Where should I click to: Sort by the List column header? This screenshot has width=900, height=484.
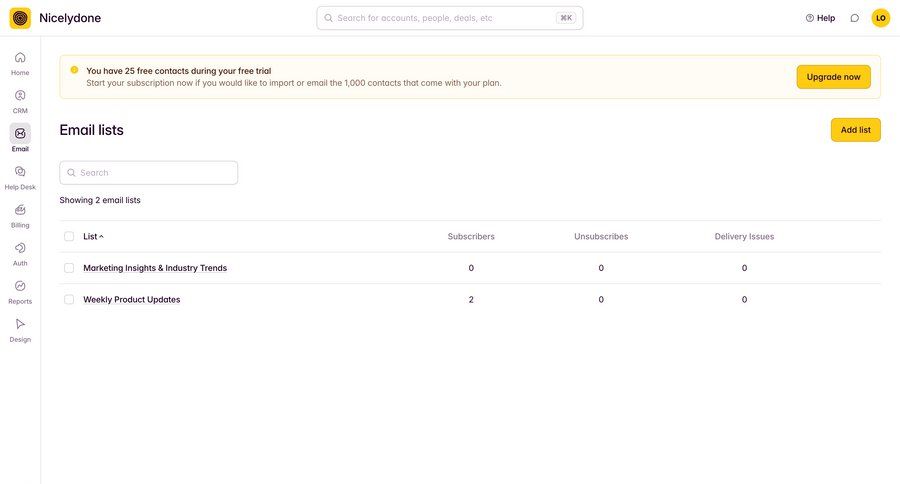[93, 237]
